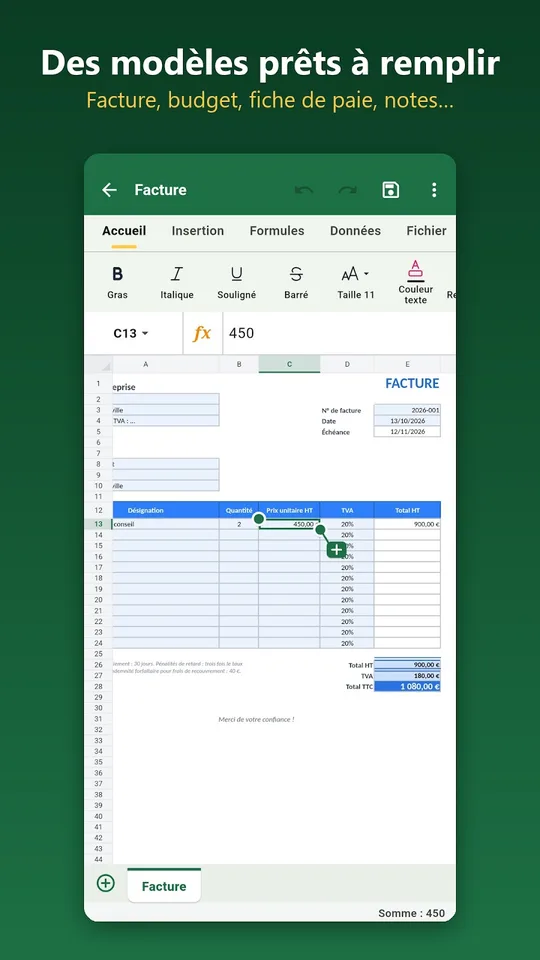Viewport: 540px width, 960px height.
Task: Select column D header
Action: point(347,364)
